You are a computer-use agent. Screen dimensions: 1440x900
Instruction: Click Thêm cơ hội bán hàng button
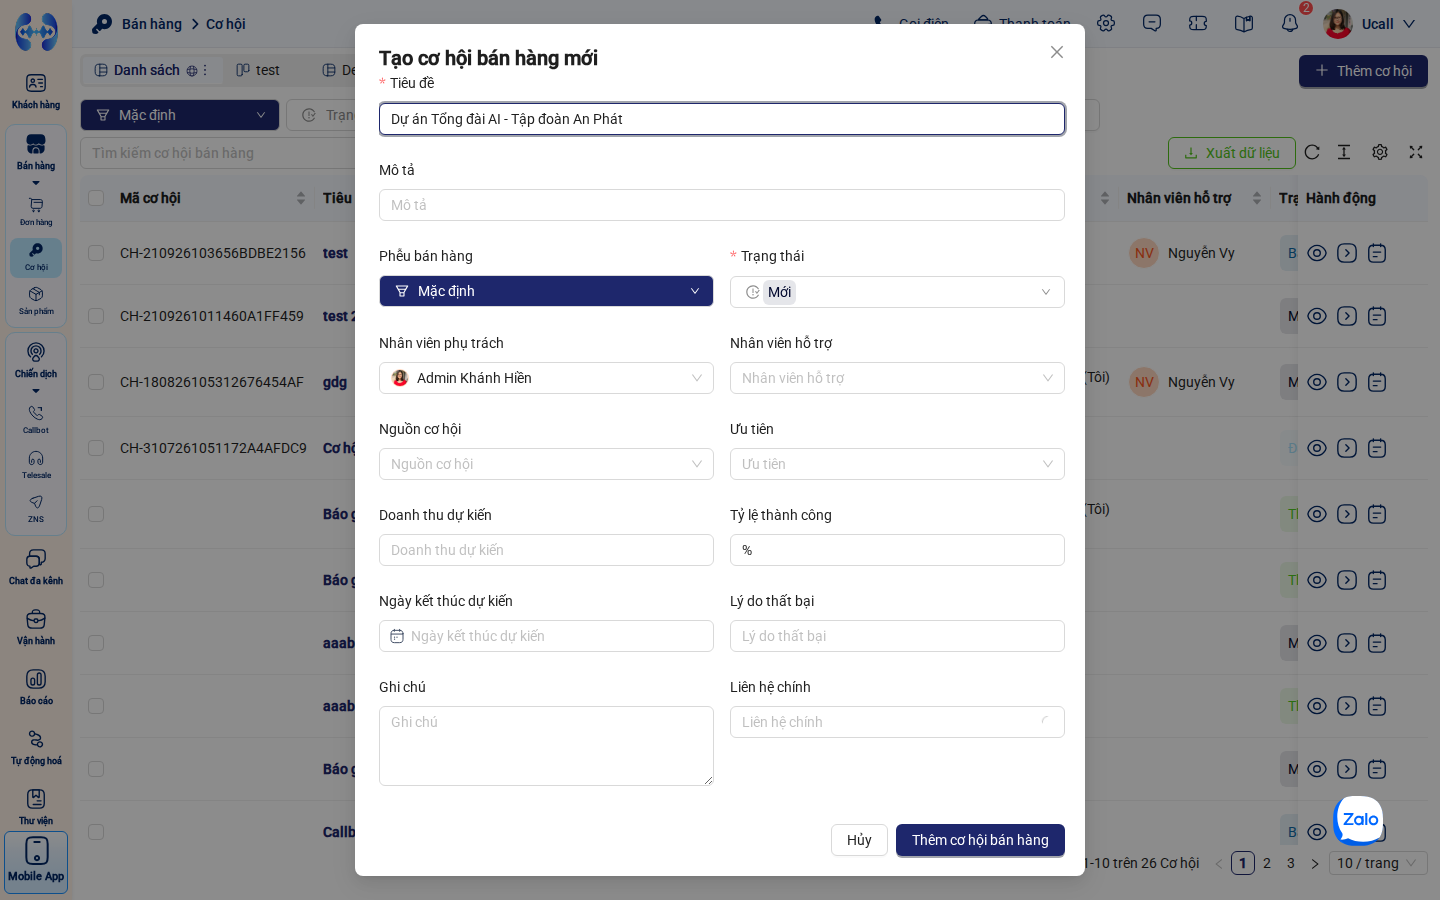(x=980, y=840)
